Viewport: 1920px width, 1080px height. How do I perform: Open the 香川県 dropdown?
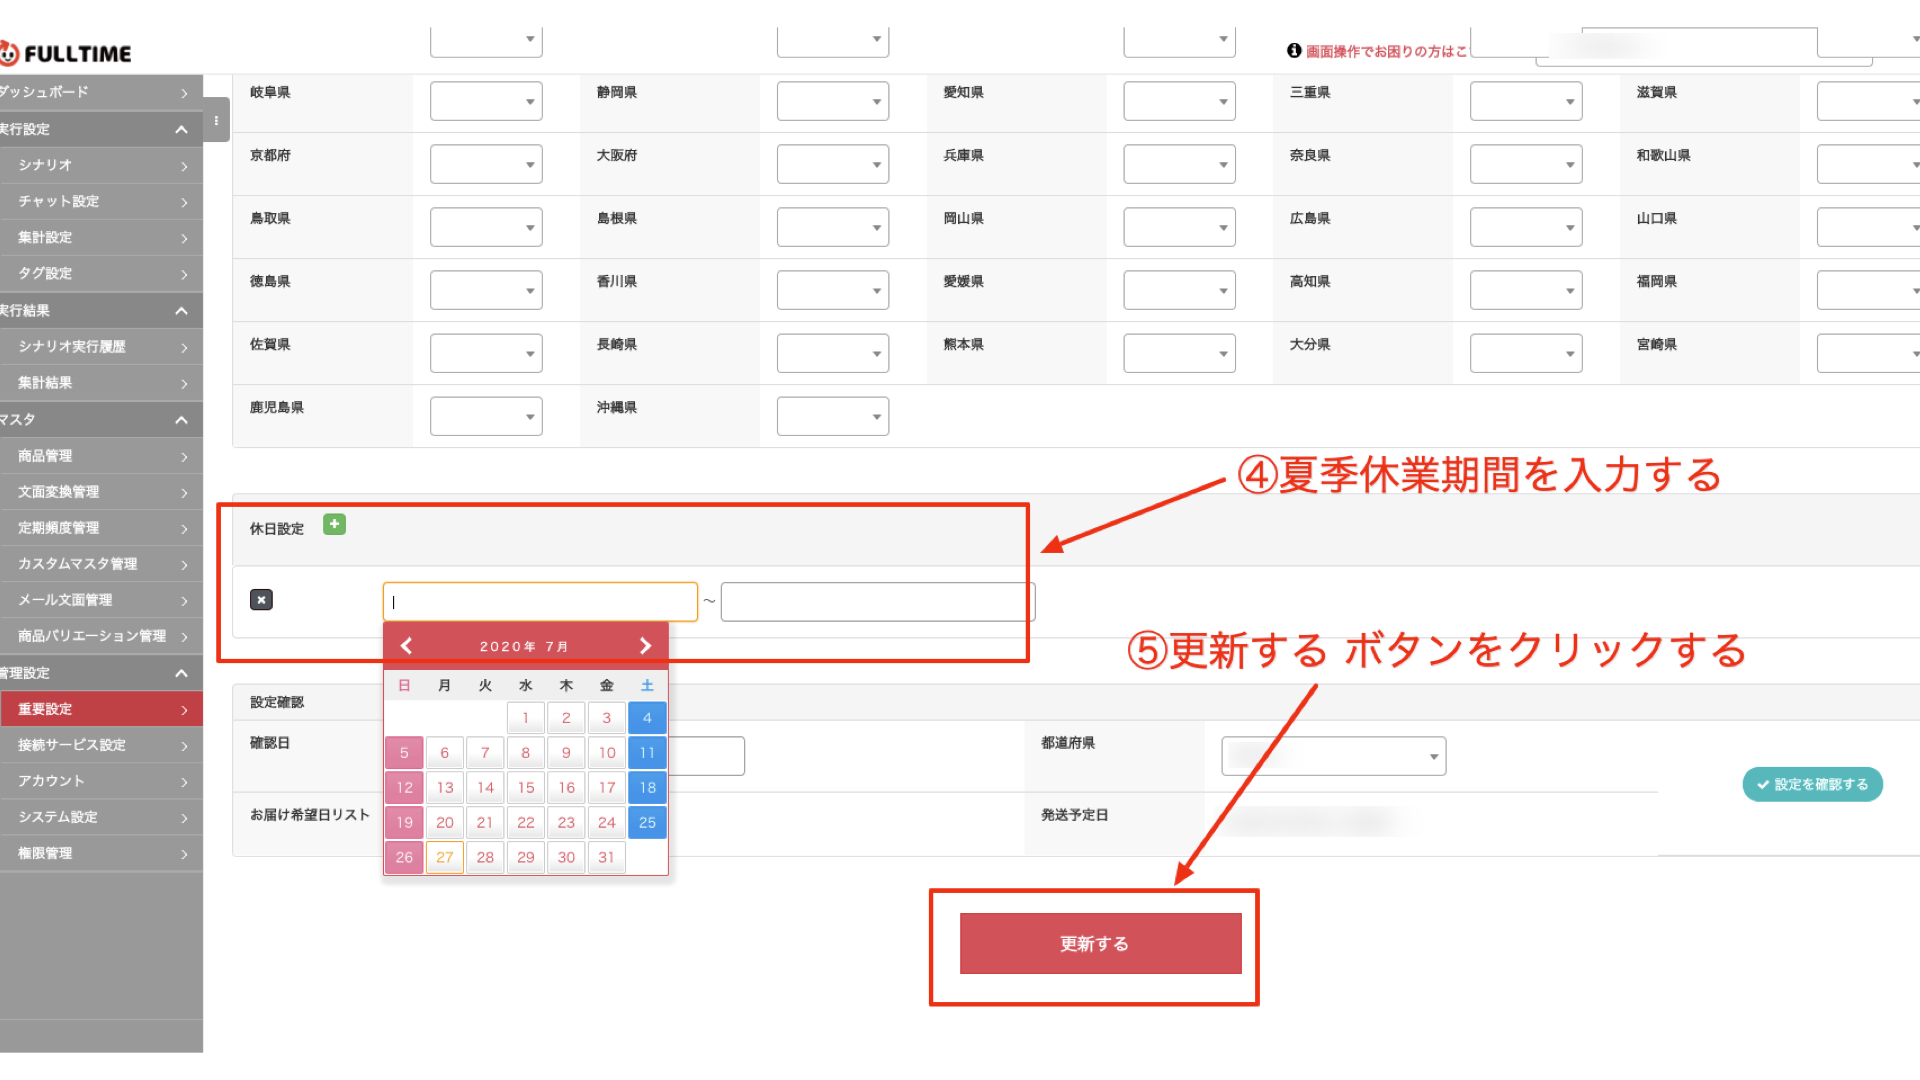[833, 290]
